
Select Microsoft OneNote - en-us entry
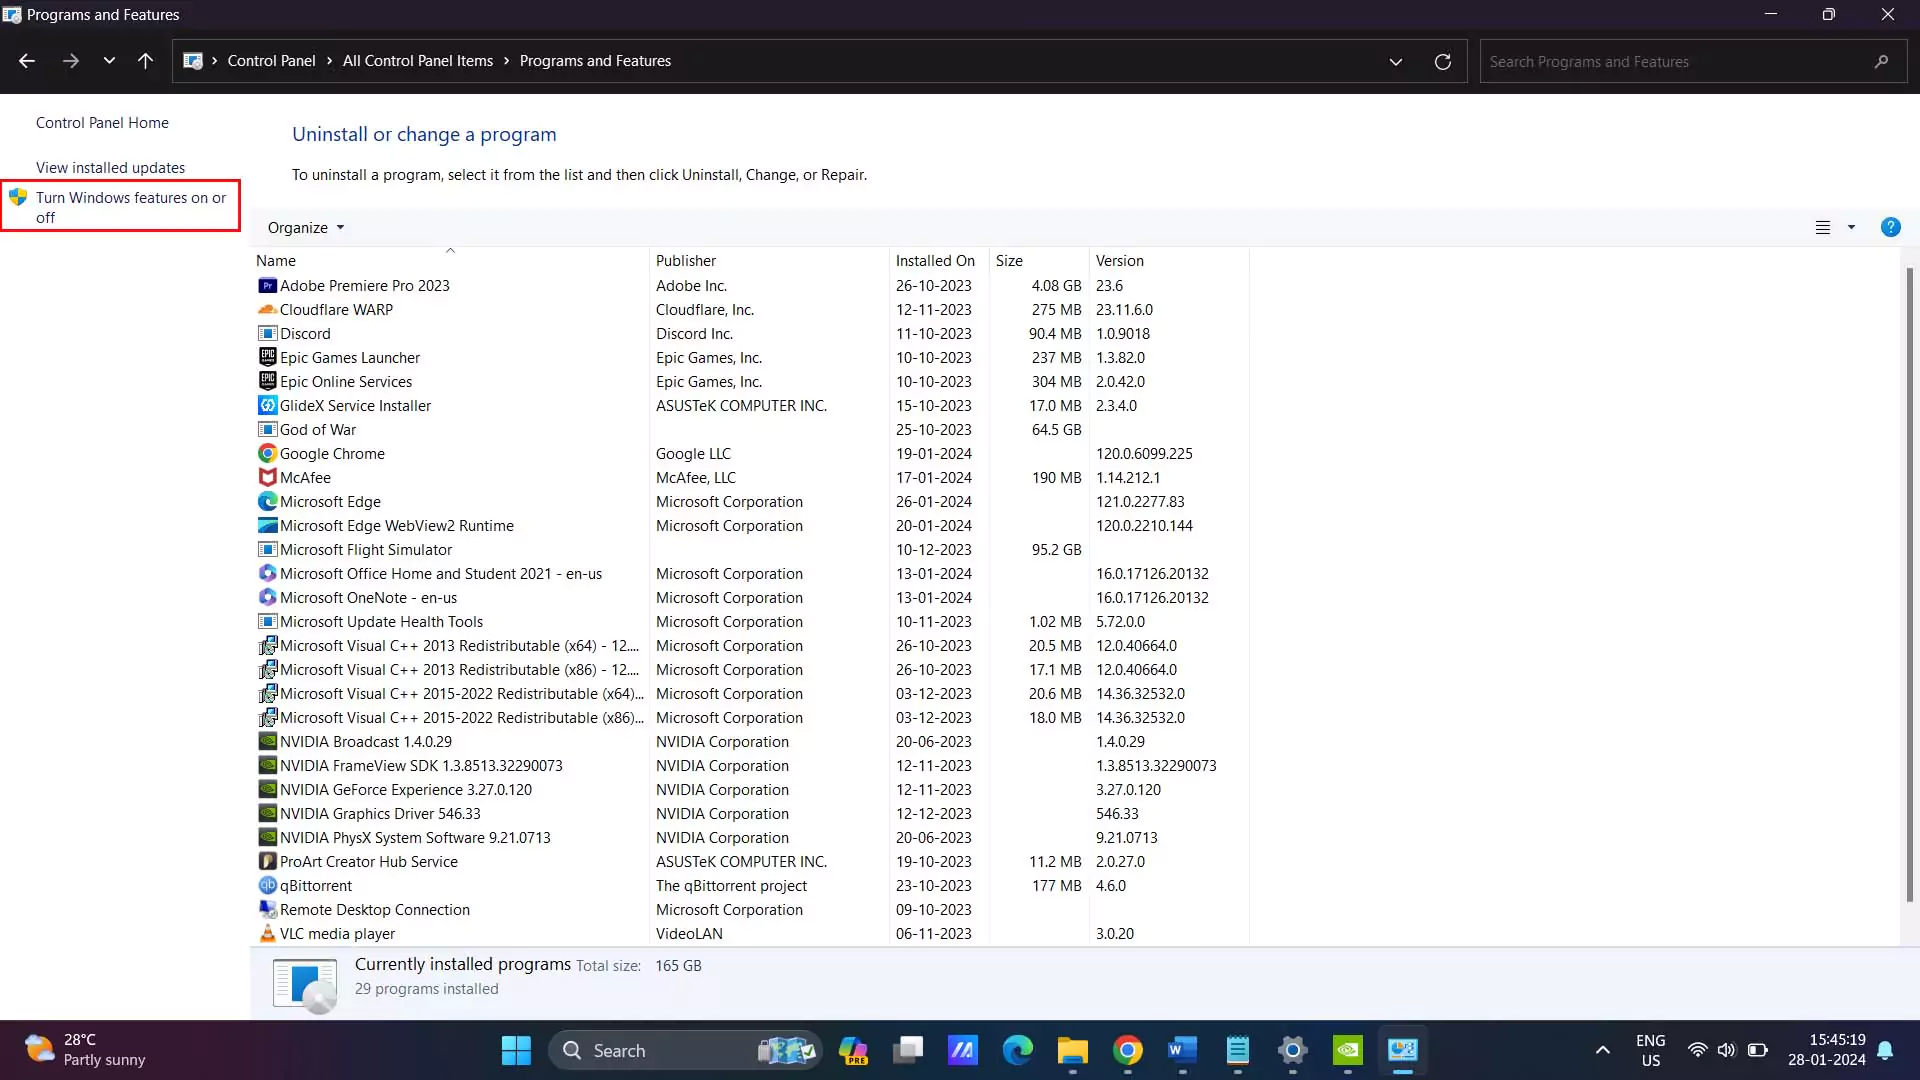click(x=368, y=598)
